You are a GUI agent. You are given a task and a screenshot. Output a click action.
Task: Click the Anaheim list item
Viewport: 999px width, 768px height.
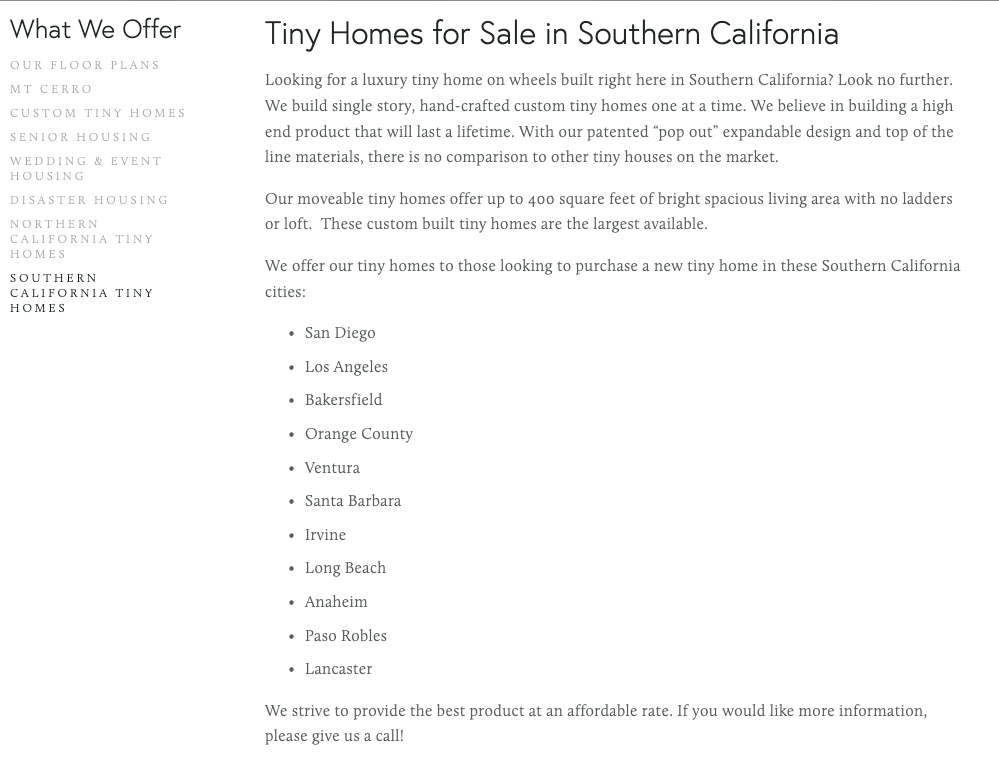pyautogui.click(x=336, y=602)
